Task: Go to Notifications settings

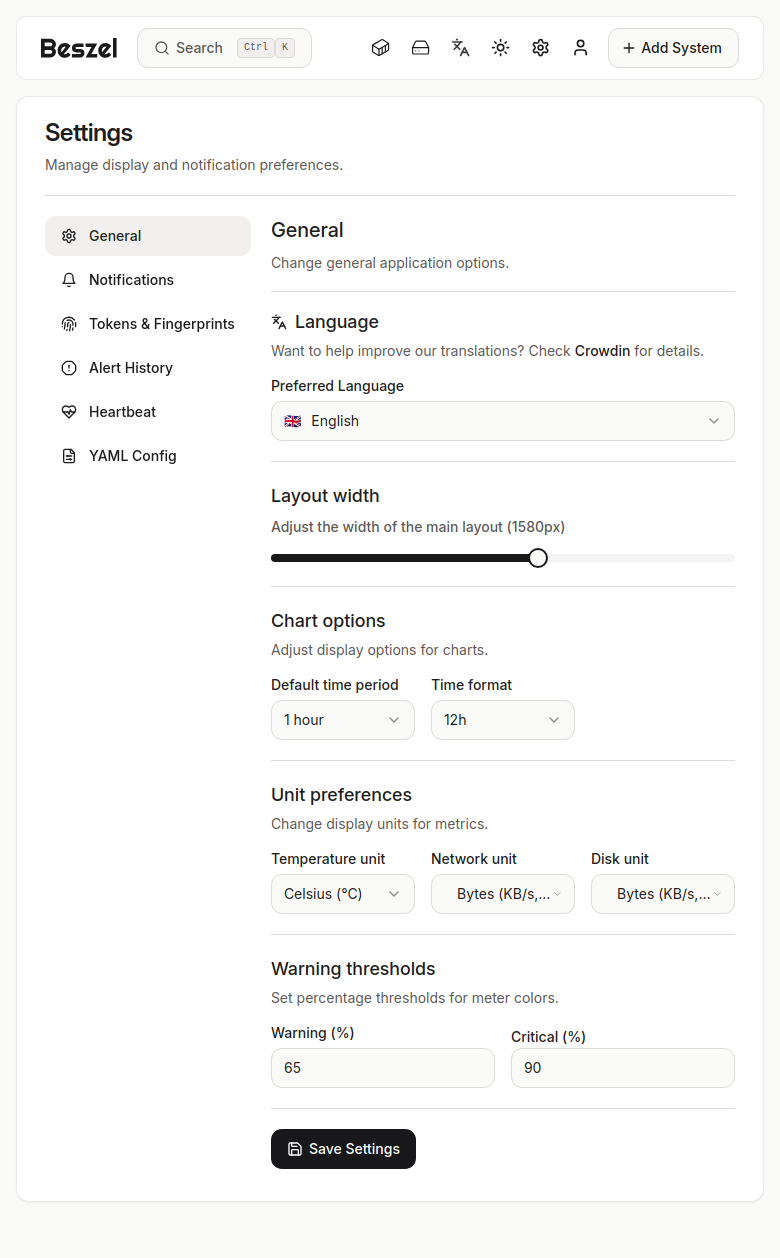Action: point(148,280)
